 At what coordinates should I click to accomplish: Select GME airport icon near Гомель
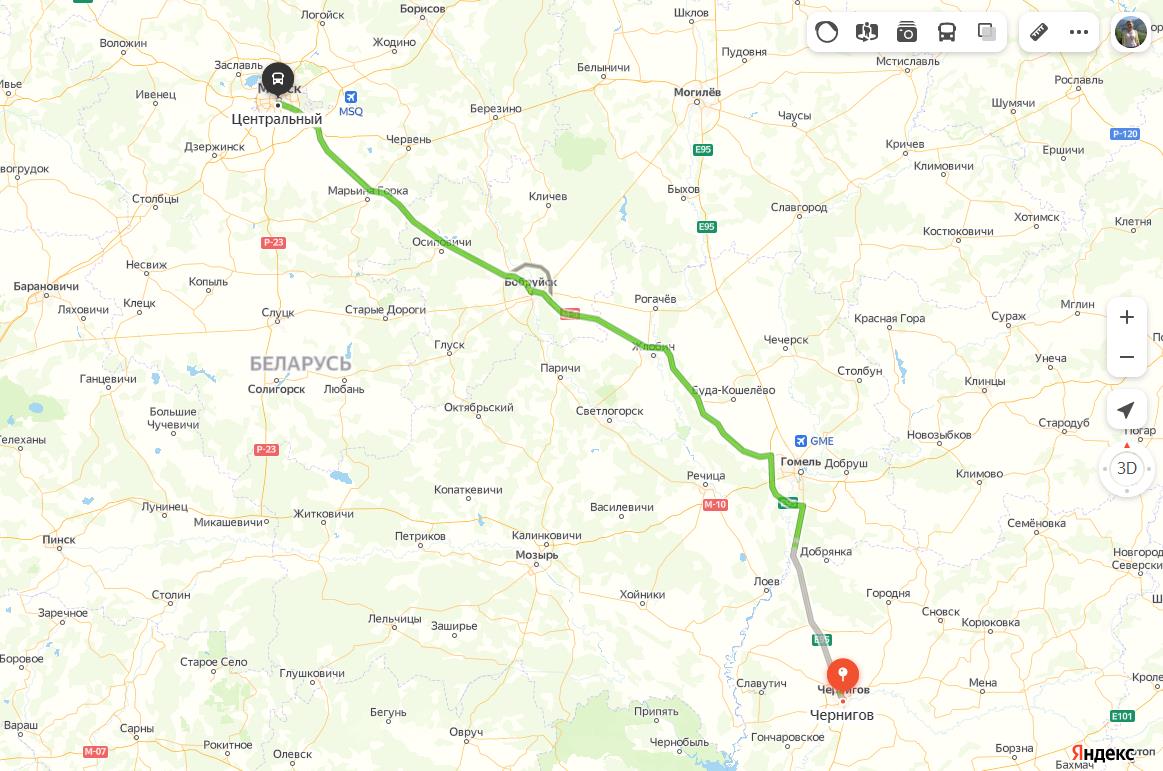click(801, 441)
